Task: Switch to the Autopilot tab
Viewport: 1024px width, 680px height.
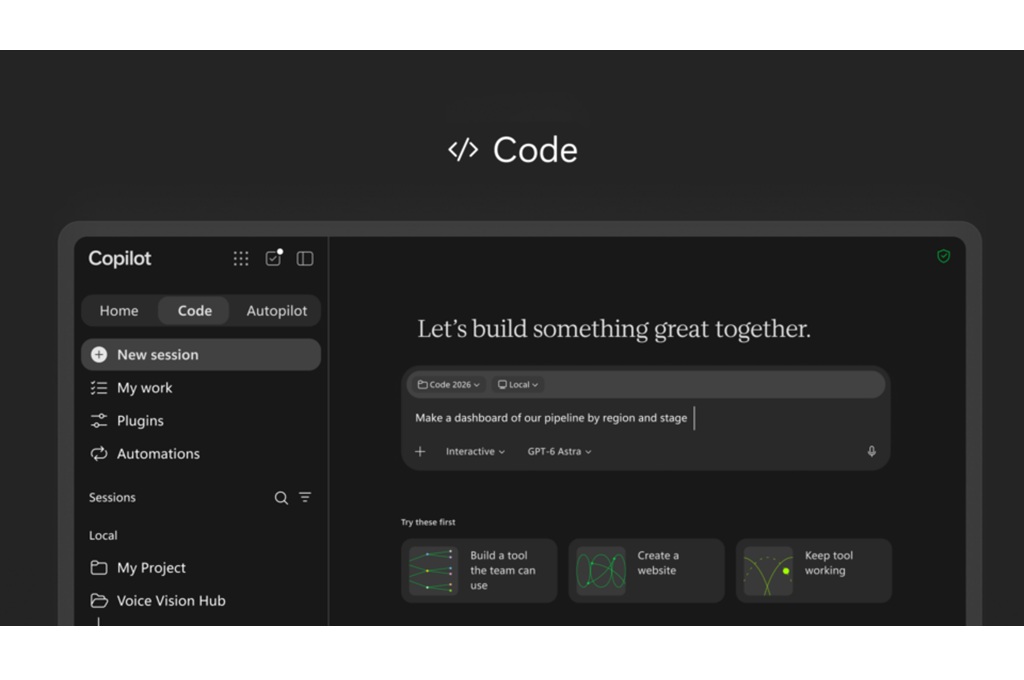Action: pos(276,310)
